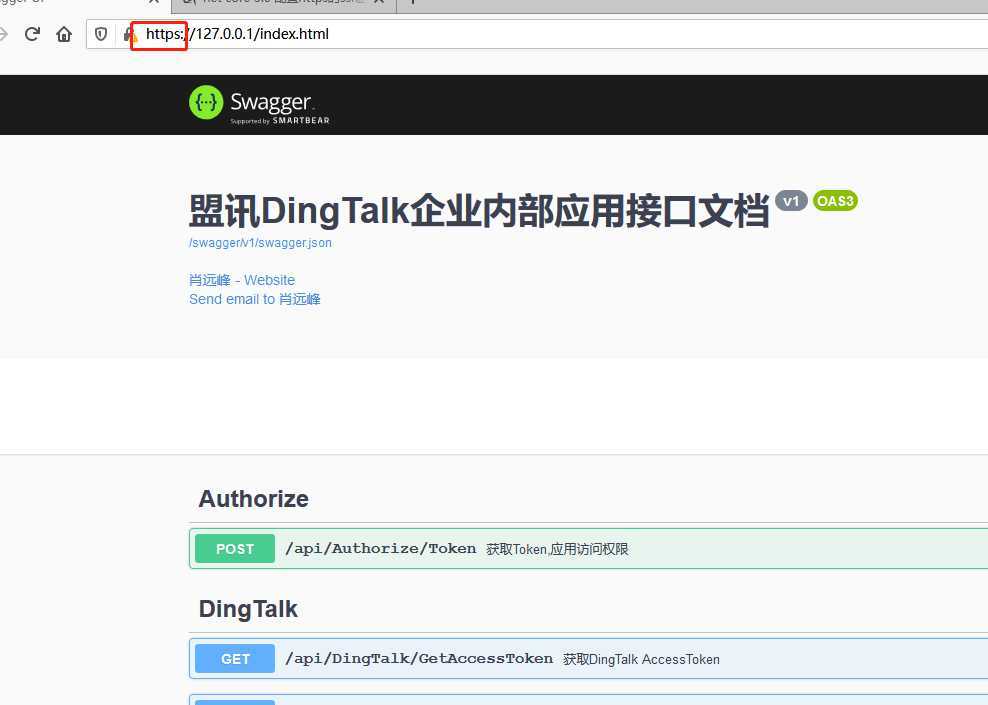The height and width of the screenshot is (705, 988).
Task: Click the v1 version badge
Action: (x=791, y=201)
